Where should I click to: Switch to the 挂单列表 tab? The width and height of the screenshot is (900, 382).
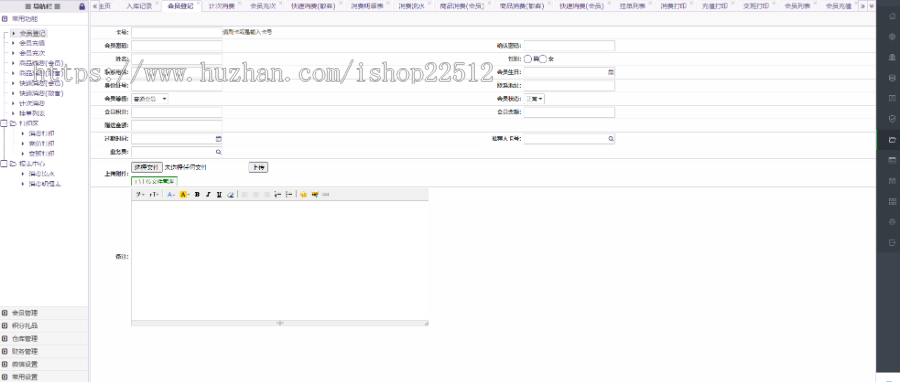(632, 6)
